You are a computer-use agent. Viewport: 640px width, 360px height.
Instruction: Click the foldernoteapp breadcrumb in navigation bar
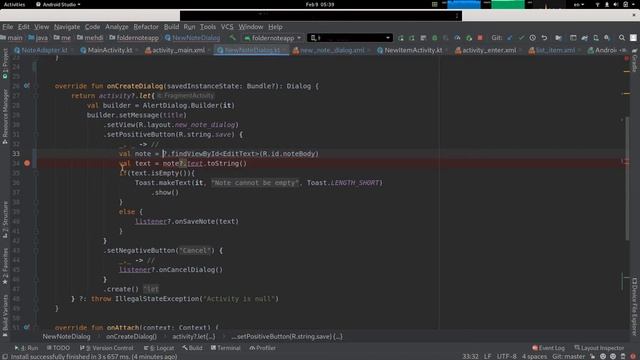coord(134,38)
